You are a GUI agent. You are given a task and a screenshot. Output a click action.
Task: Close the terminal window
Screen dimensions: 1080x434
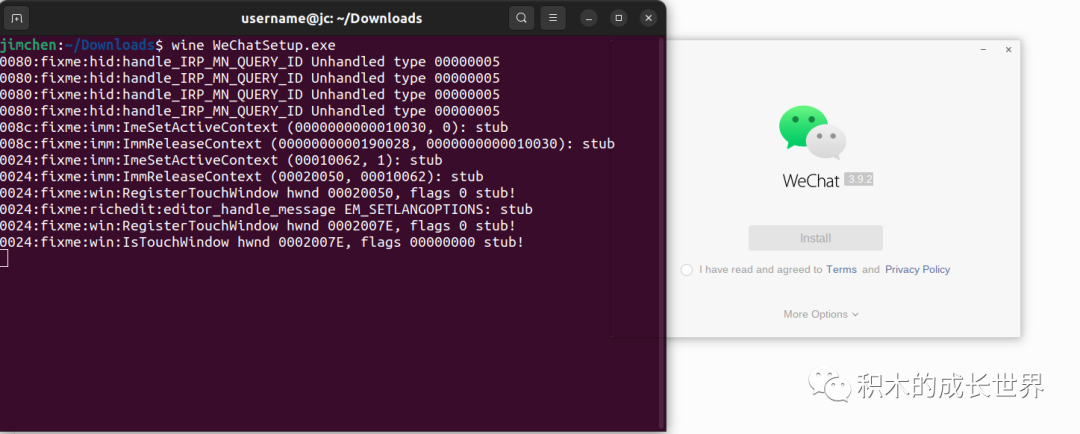click(x=648, y=18)
